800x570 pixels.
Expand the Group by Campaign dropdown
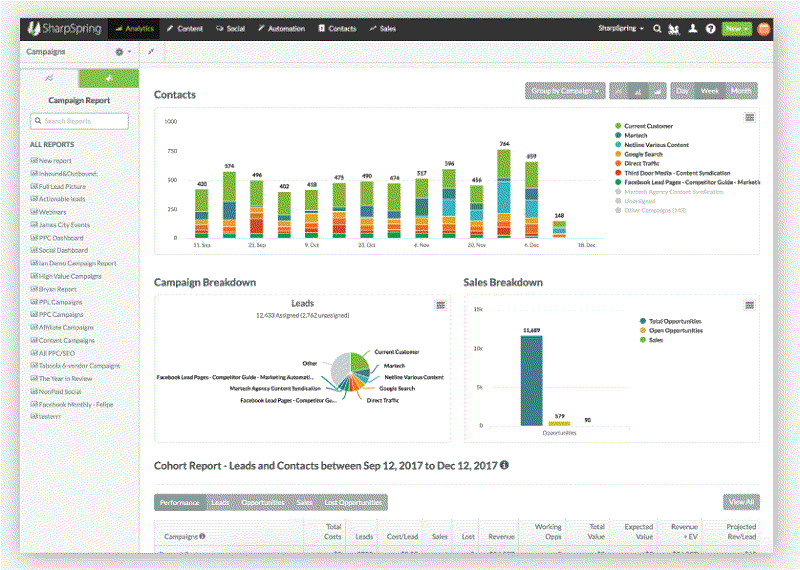565,91
